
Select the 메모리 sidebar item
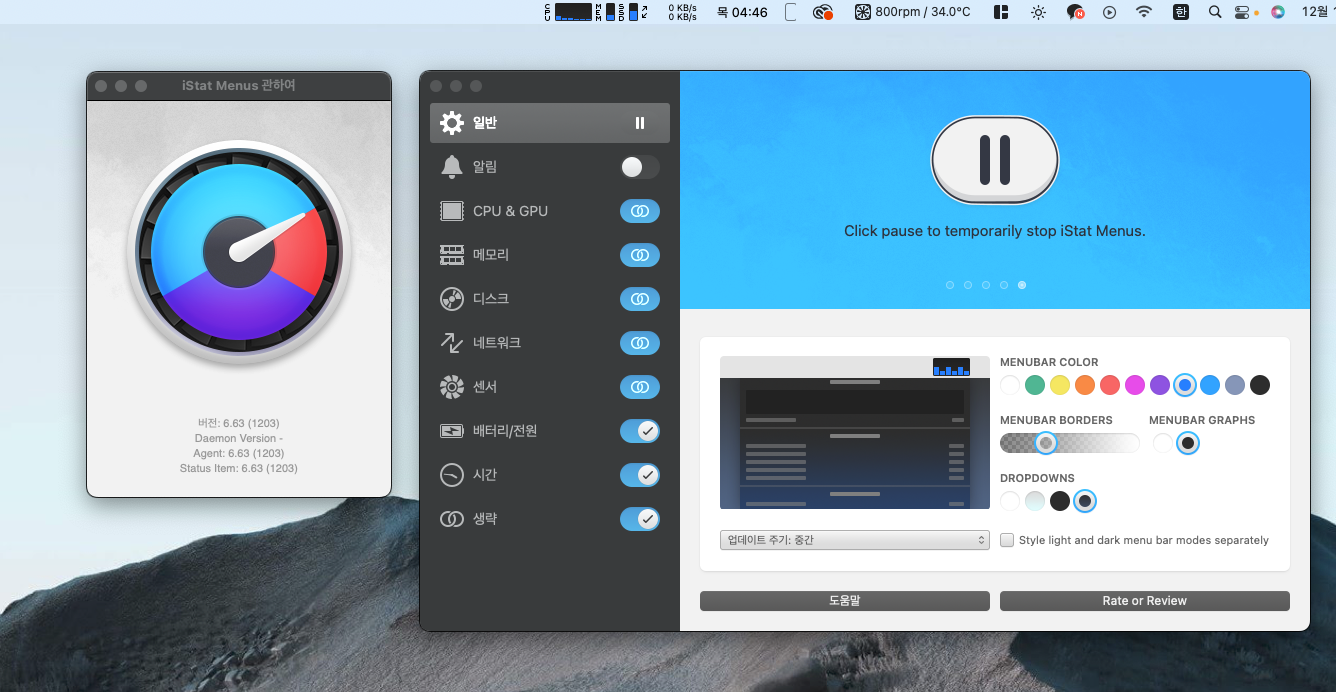coord(550,255)
